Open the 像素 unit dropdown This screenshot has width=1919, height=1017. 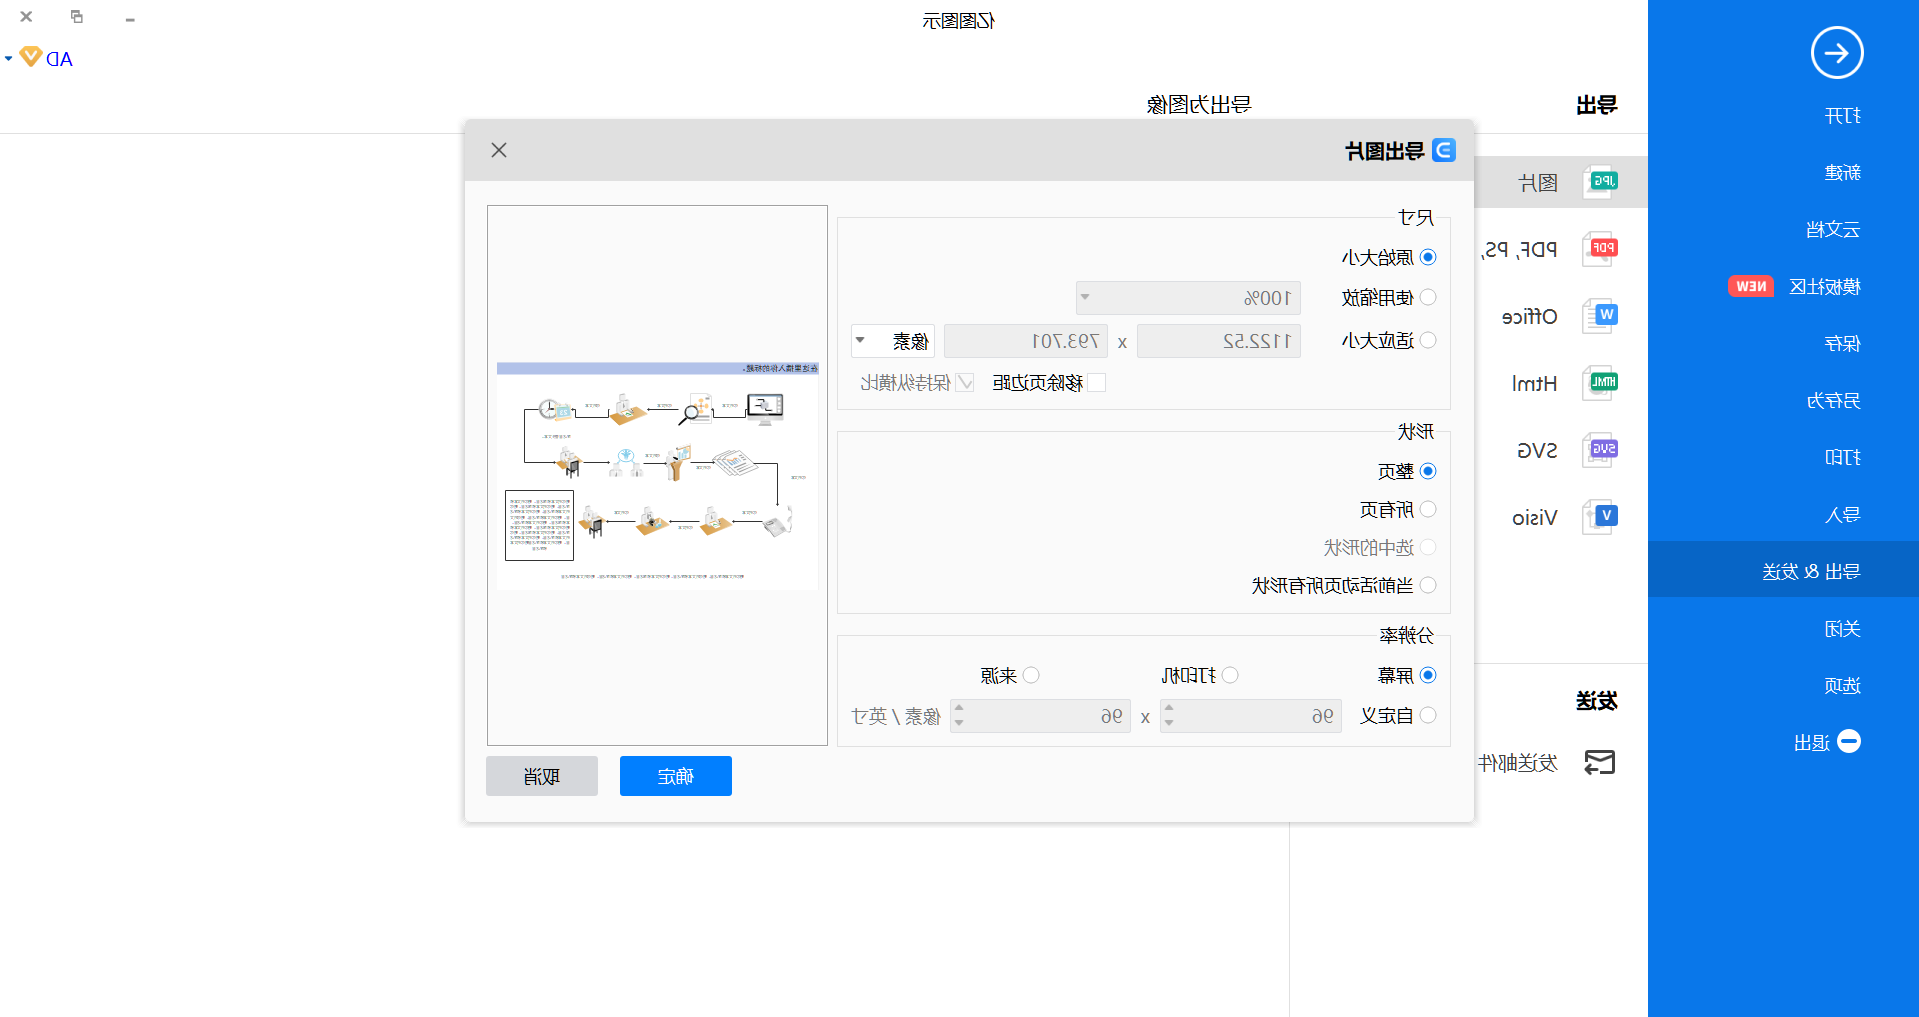click(x=893, y=341)
